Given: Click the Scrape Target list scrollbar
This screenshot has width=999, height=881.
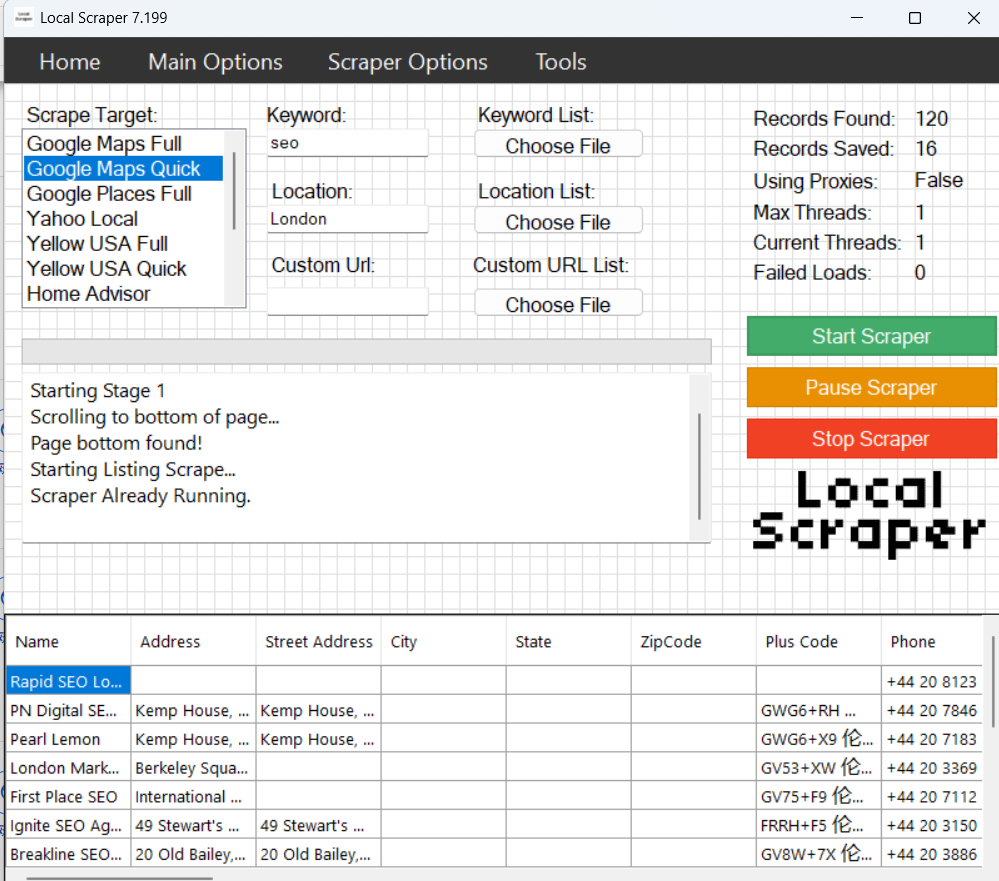Looking at the screenshot, I should click(234, 191).
